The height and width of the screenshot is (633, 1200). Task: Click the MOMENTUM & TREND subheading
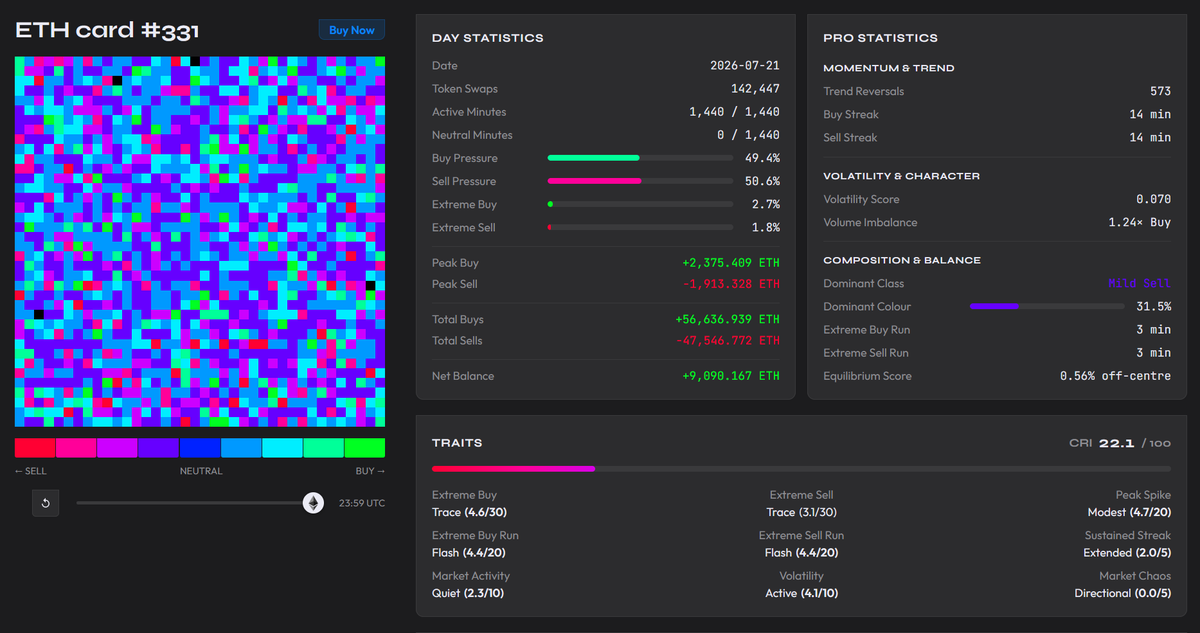coord(889,68)
